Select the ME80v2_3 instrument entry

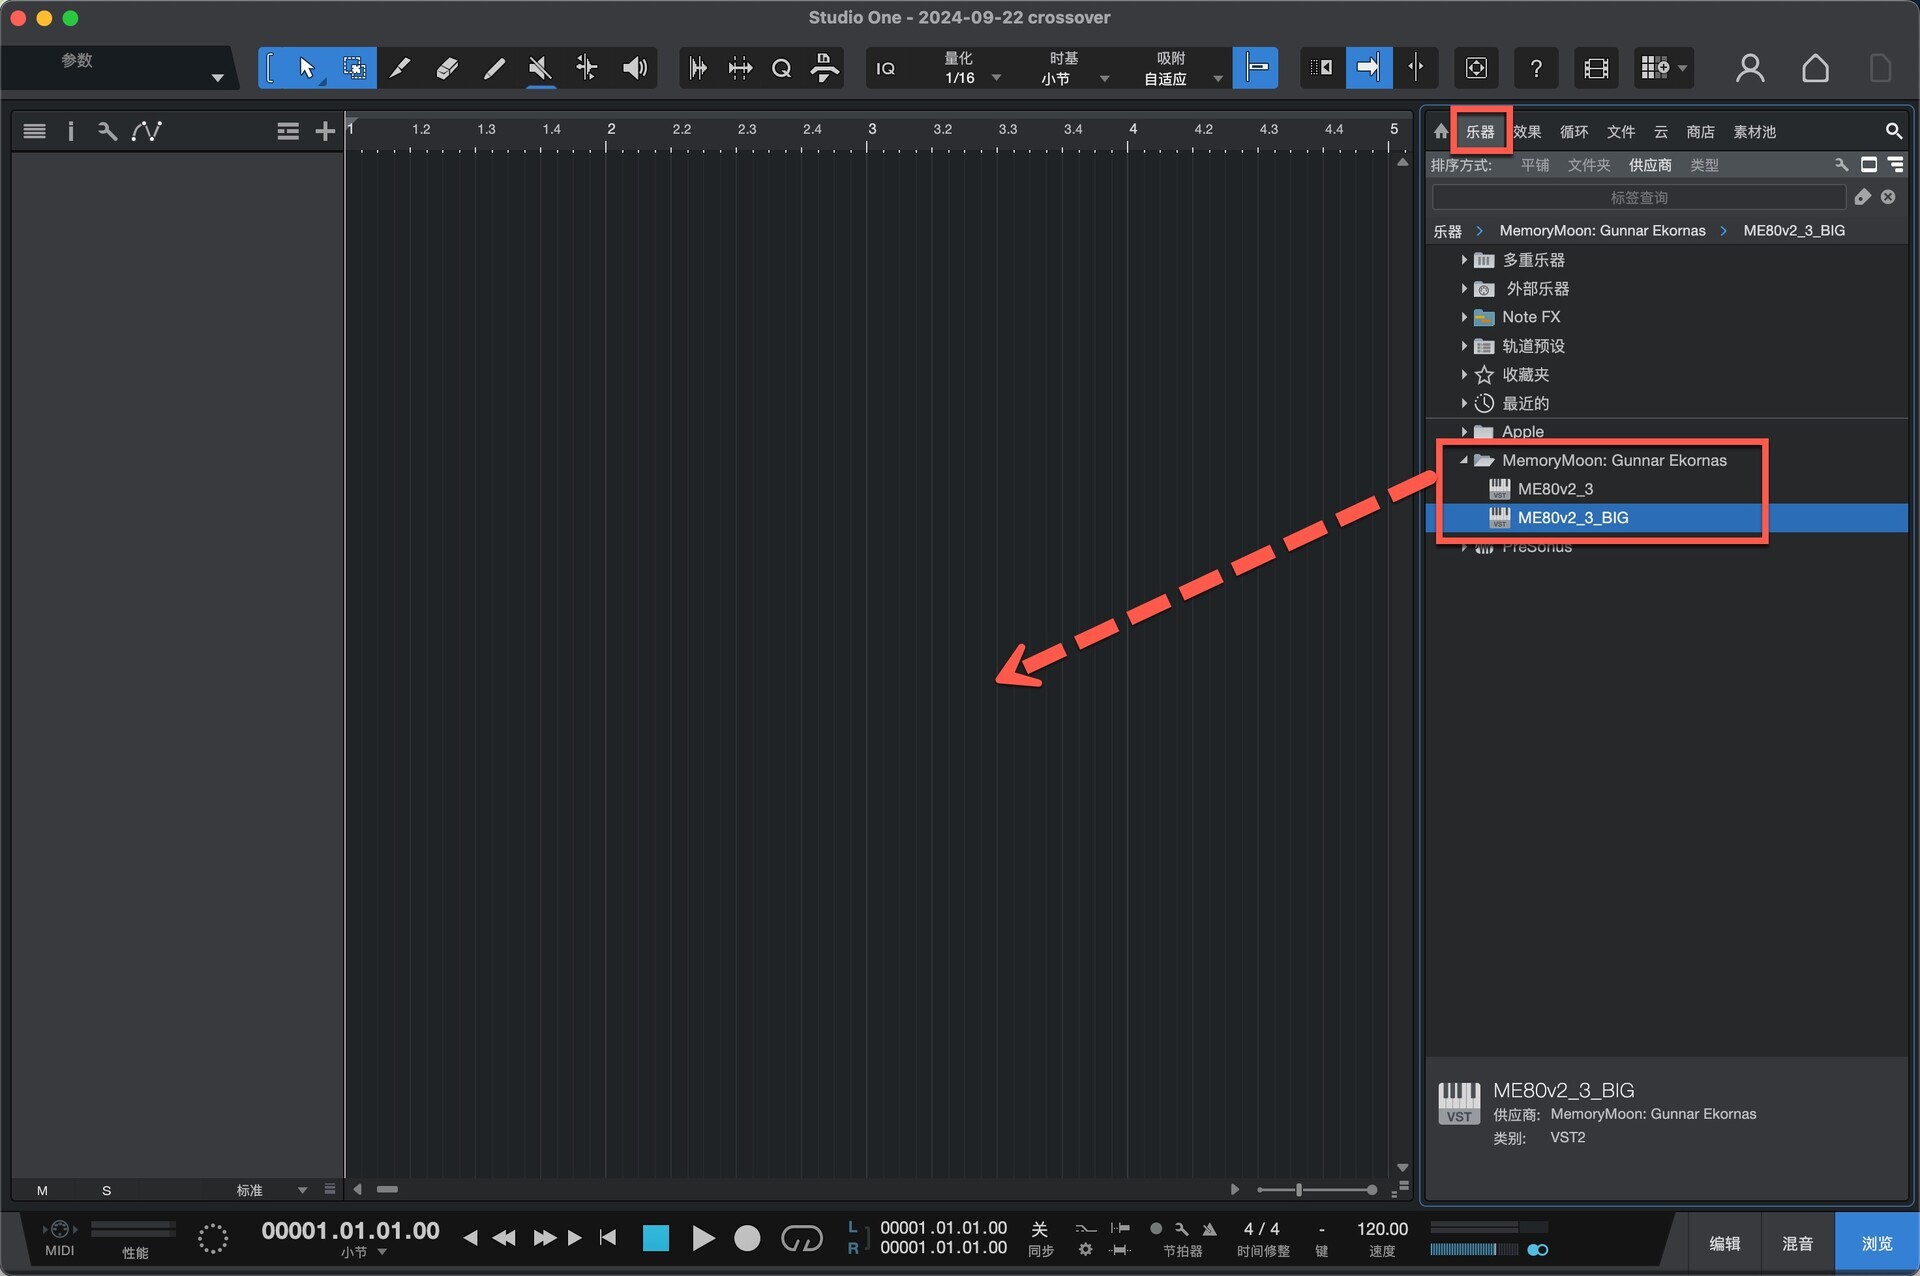1555,489
